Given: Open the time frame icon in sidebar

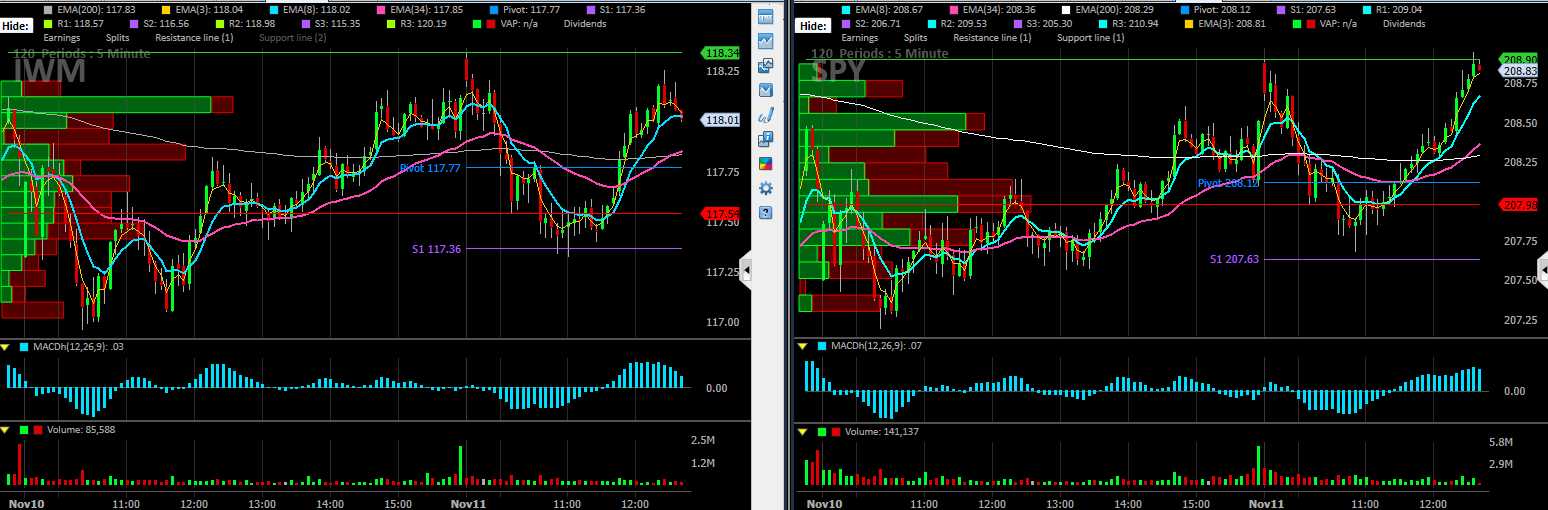Looking at the screenshot, I should [x=766, y=16].
